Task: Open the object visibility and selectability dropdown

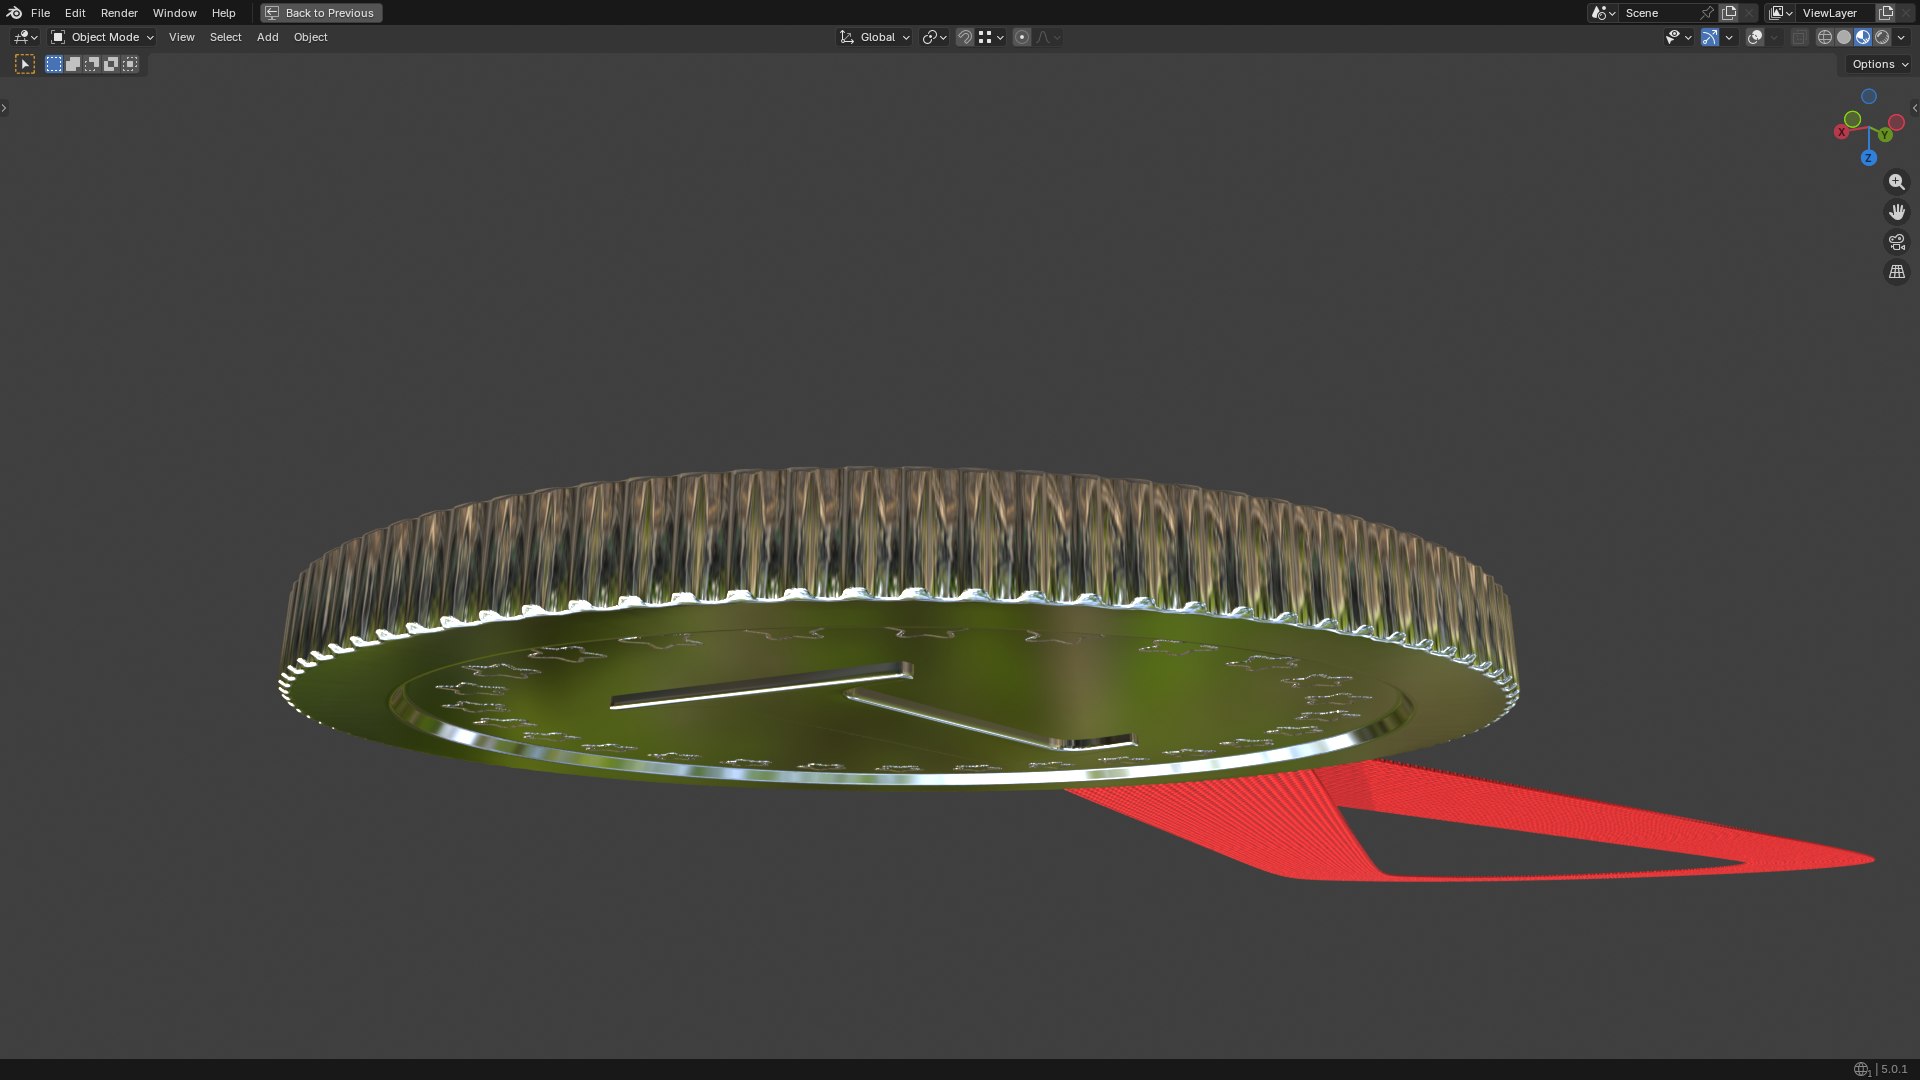Action: (x=1678, y=37)
